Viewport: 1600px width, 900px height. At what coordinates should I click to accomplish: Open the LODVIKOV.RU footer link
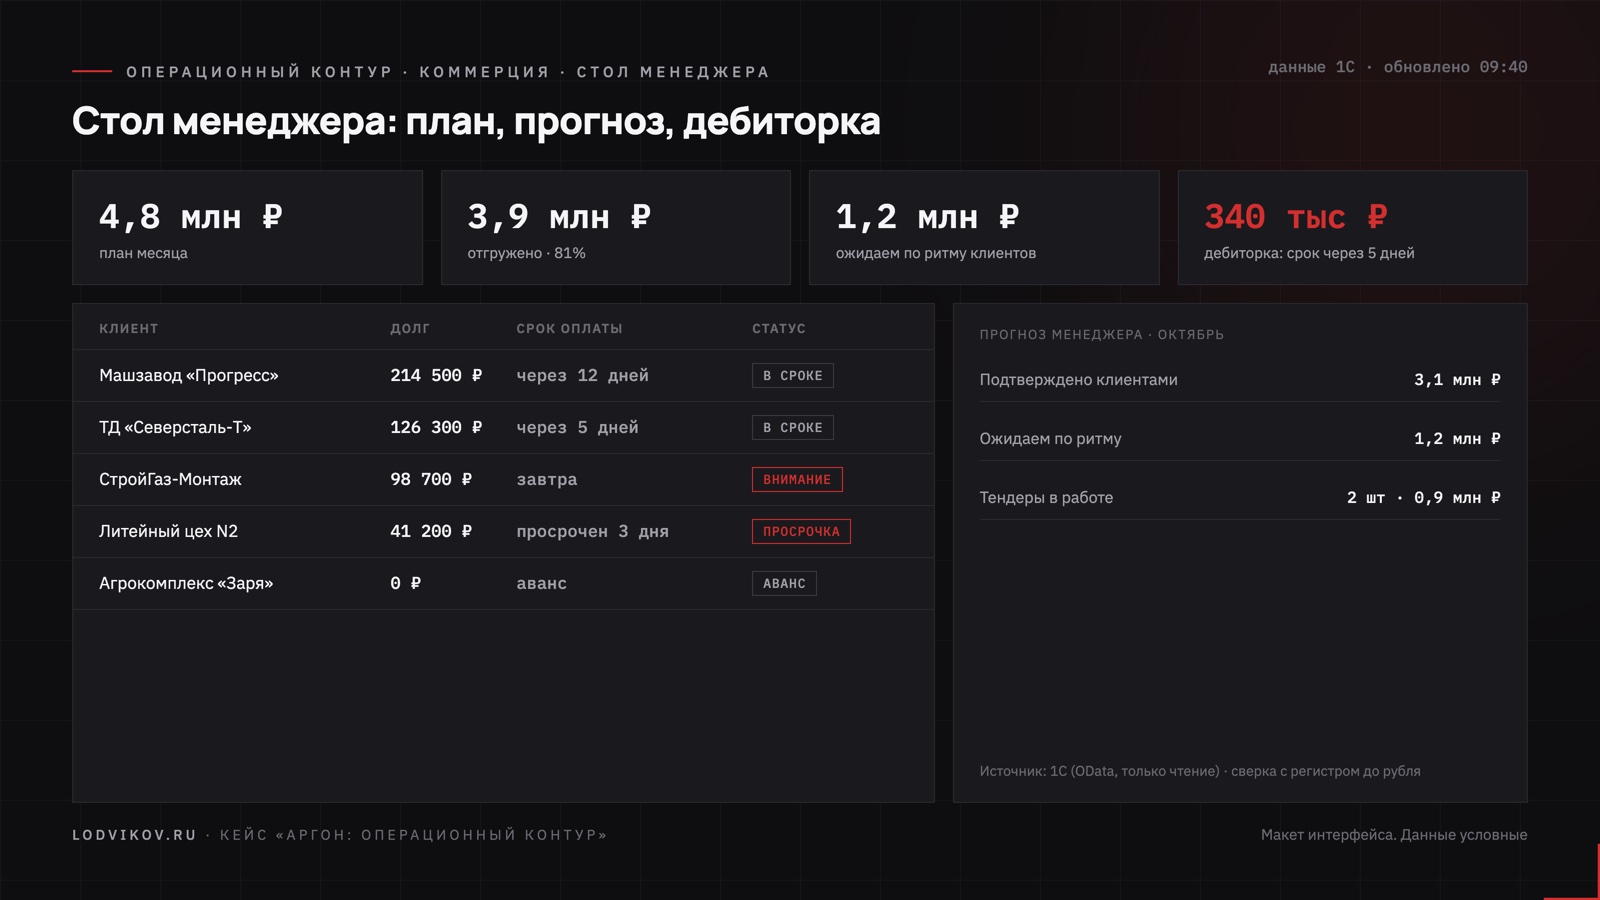click(134, 835)
